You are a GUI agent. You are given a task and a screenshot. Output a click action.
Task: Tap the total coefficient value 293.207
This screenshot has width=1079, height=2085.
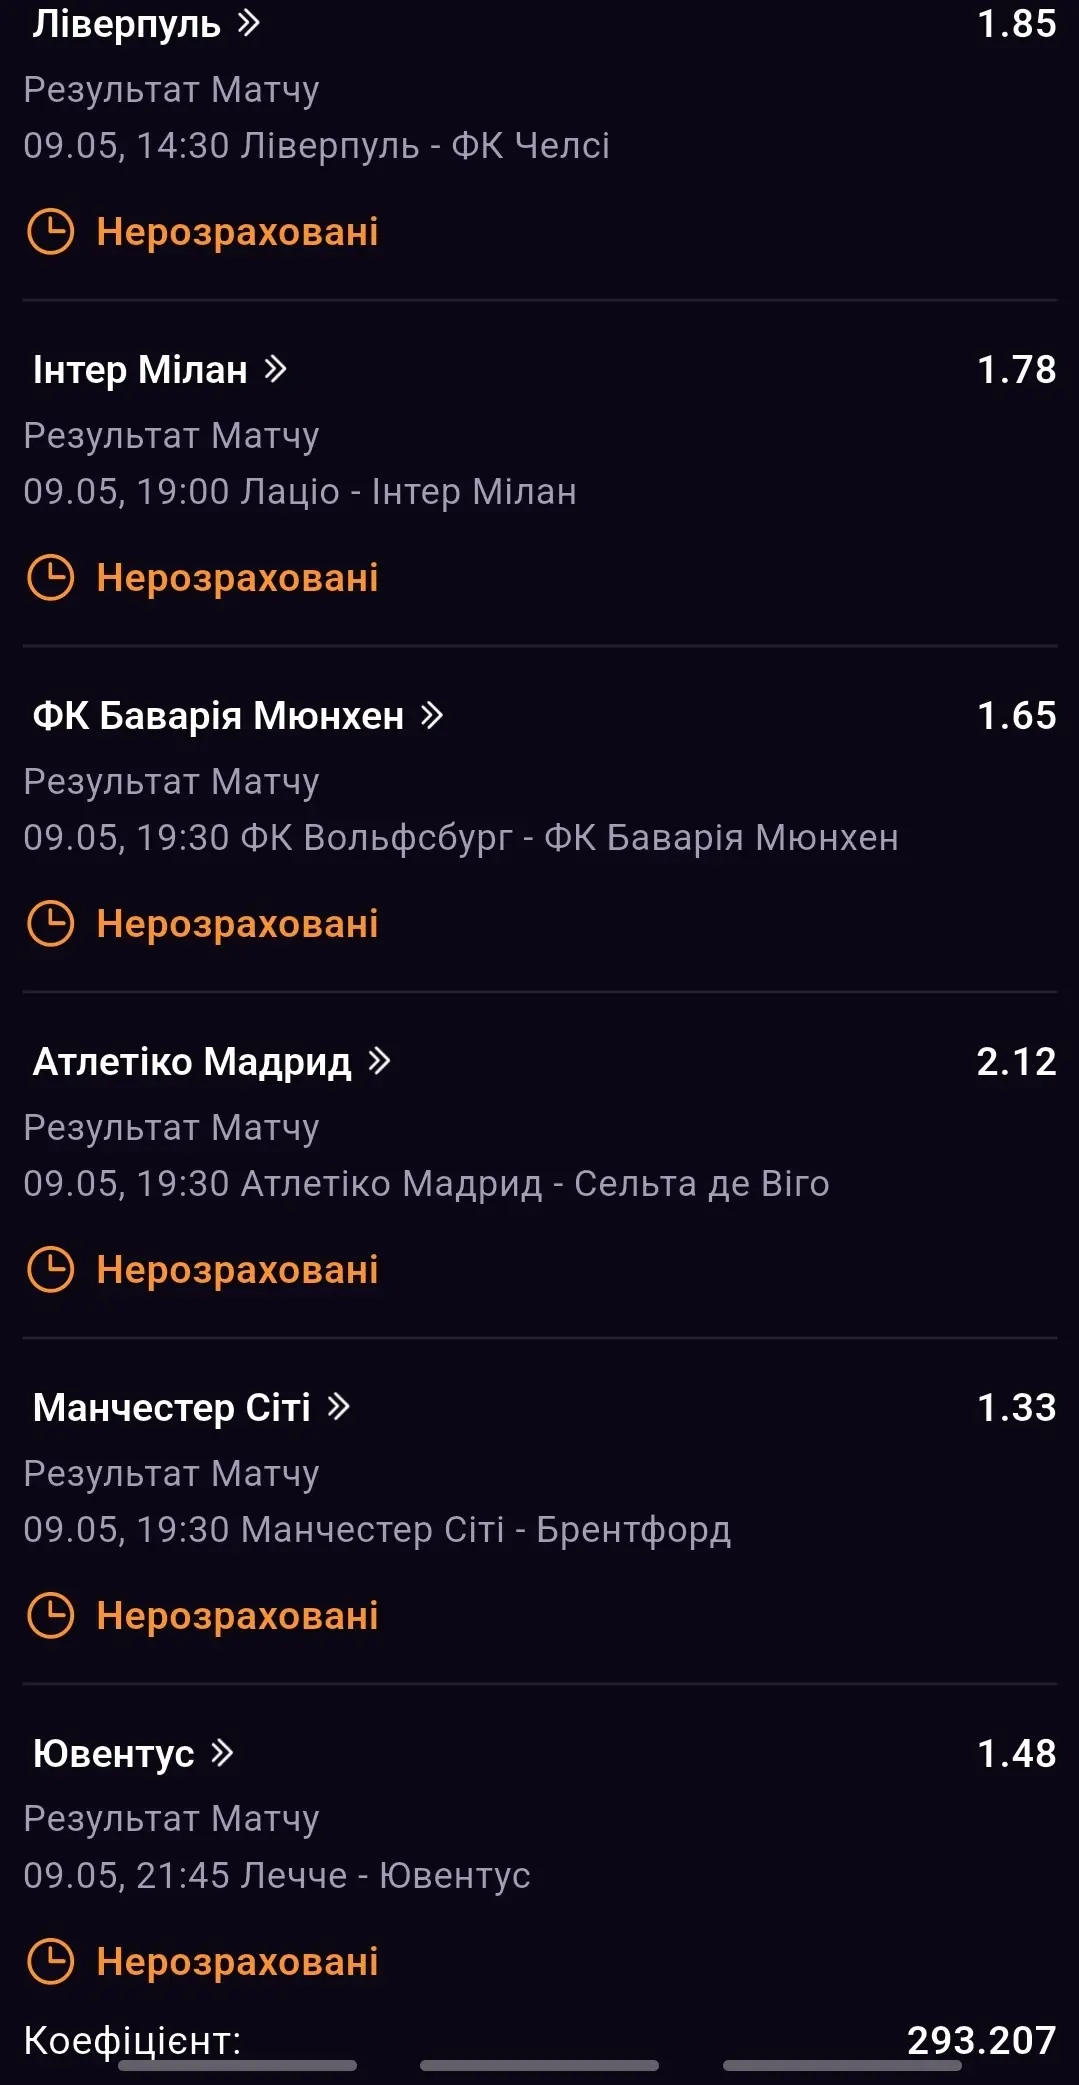pos(981,2040)
